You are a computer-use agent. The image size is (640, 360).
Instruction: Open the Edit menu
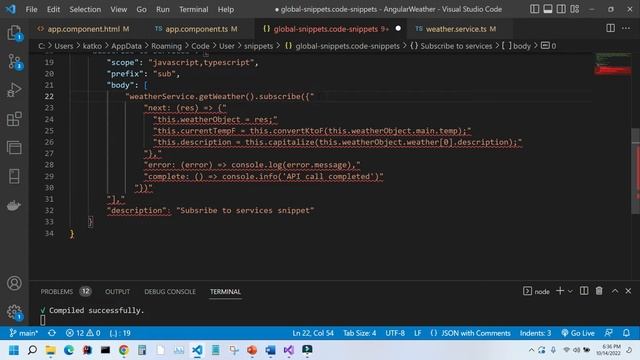[x=53, y=9]
